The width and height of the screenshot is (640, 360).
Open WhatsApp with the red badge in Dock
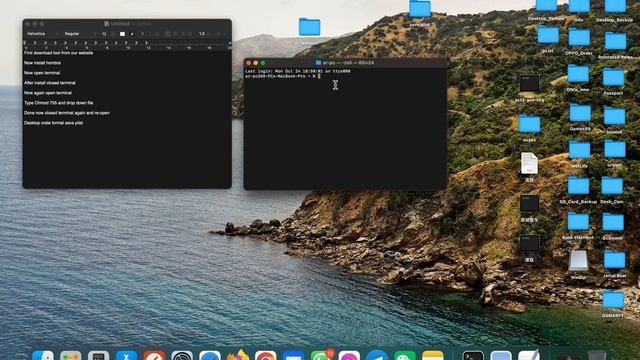coord(322,355)
